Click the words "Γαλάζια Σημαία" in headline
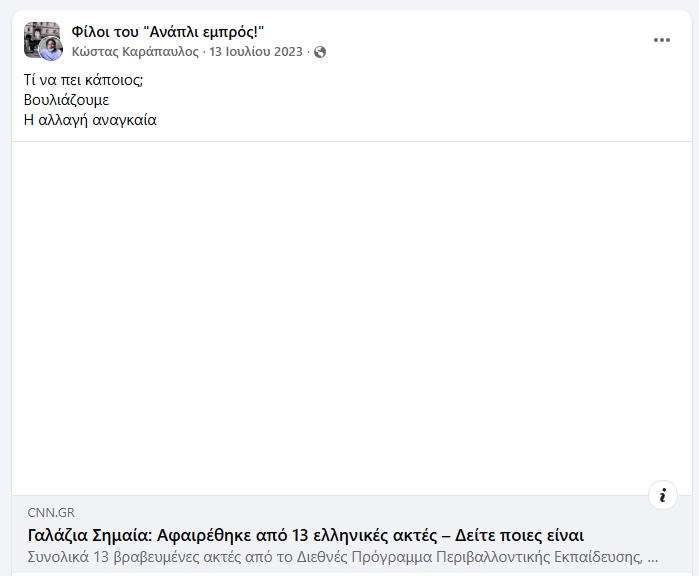Image resolution: width=699 pixels, height=576 pixels. (x=83, y=535)
